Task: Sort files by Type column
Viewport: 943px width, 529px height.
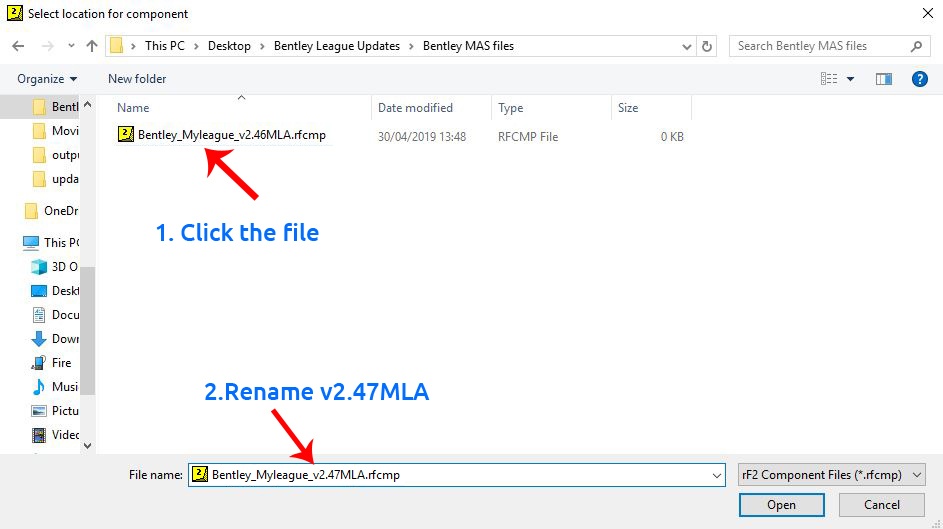Action: pos(511,108)
